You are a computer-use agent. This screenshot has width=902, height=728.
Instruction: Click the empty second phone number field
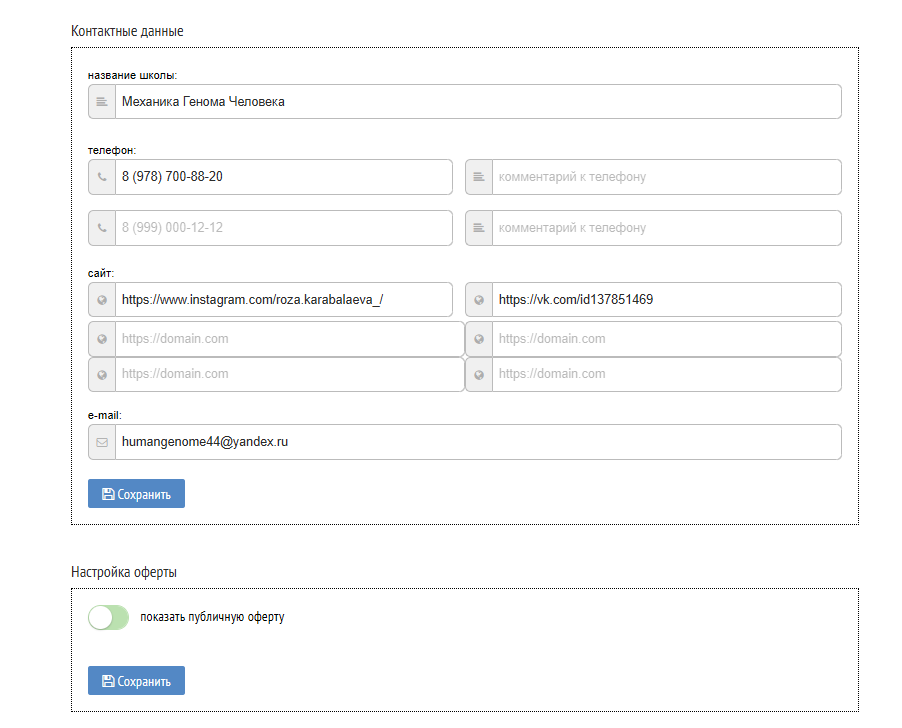pyautogui.click(x=283, y=228)
